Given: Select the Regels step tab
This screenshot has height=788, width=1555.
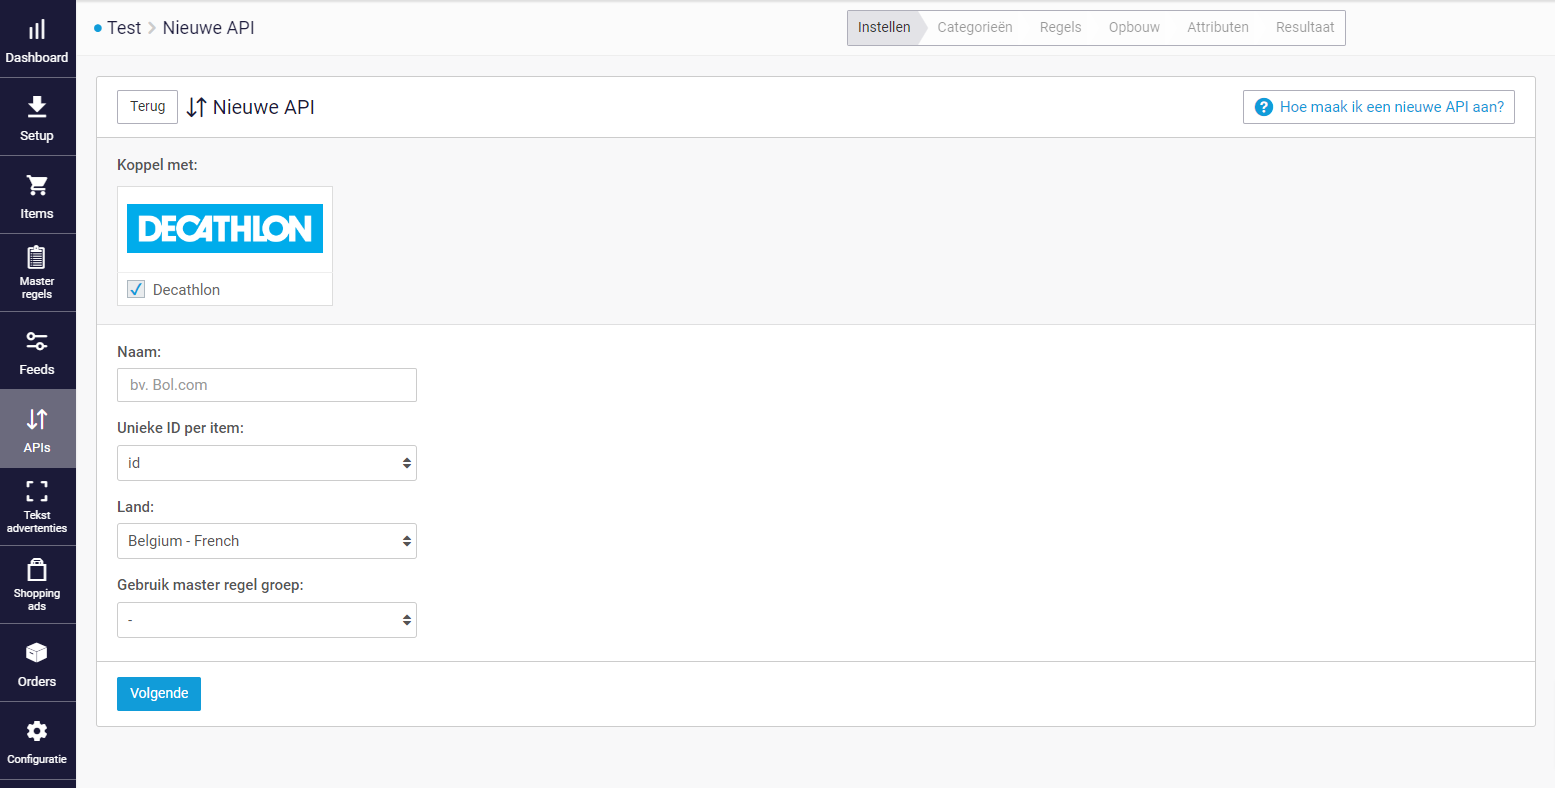Looking at the screenshot, I should pyautogui.click(x=1060, y=28).
